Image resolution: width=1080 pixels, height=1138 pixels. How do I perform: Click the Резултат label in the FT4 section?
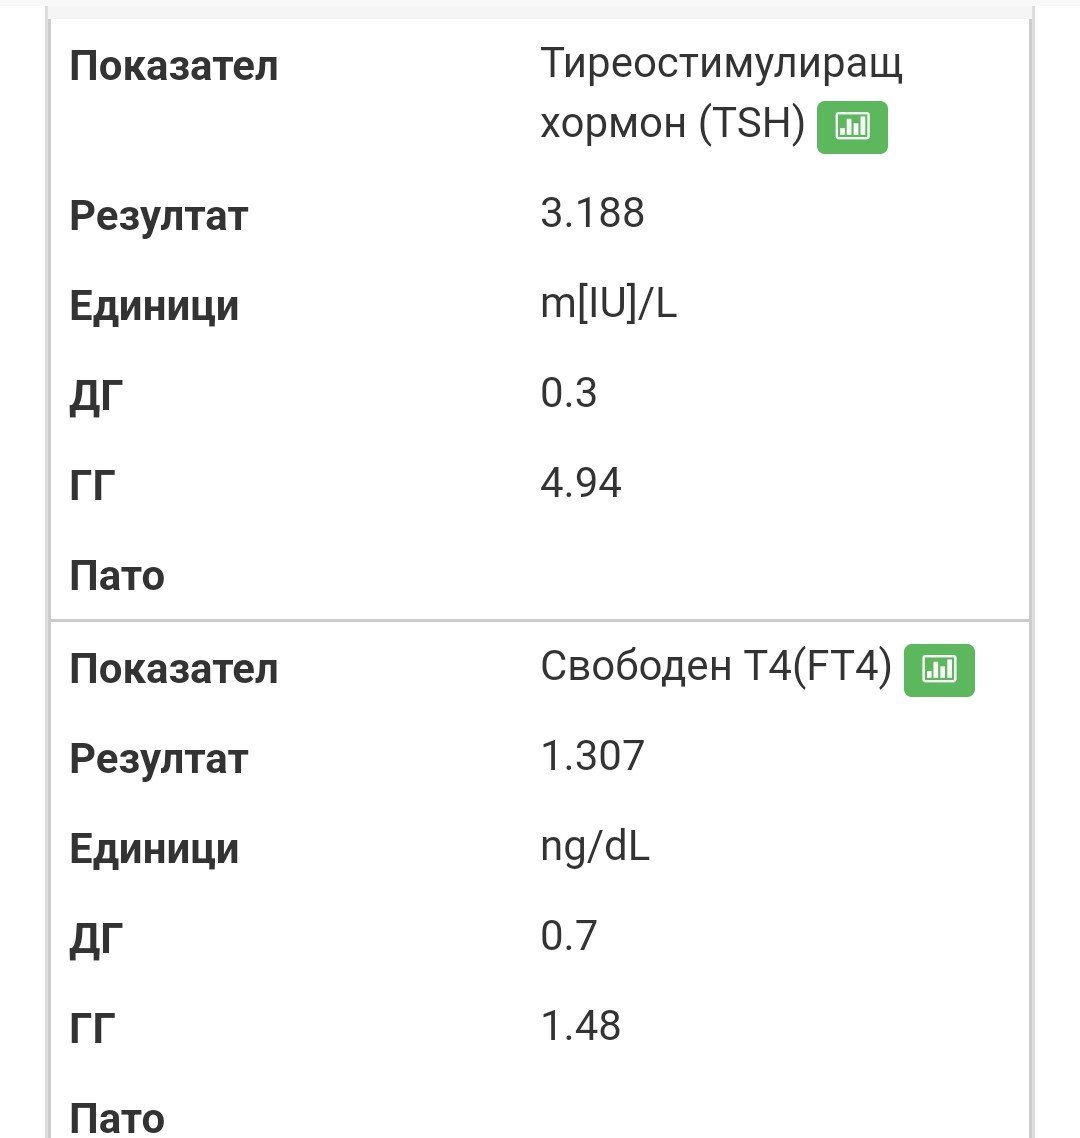coord(158,759)
